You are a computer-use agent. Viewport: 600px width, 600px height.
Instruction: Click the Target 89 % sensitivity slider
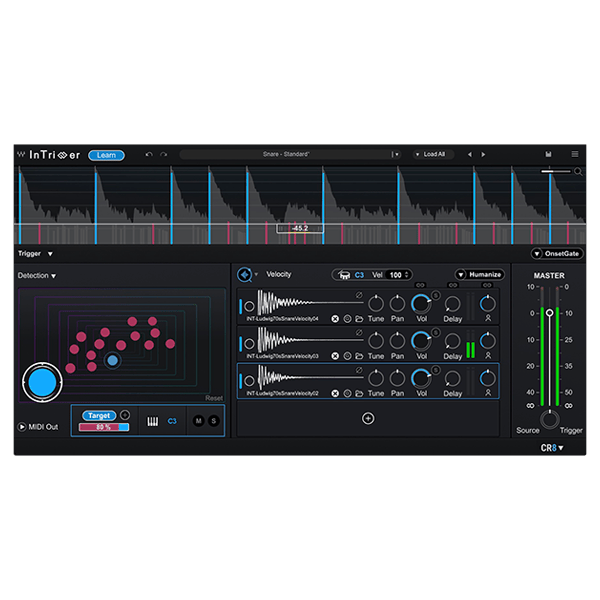tap(104, 427)
